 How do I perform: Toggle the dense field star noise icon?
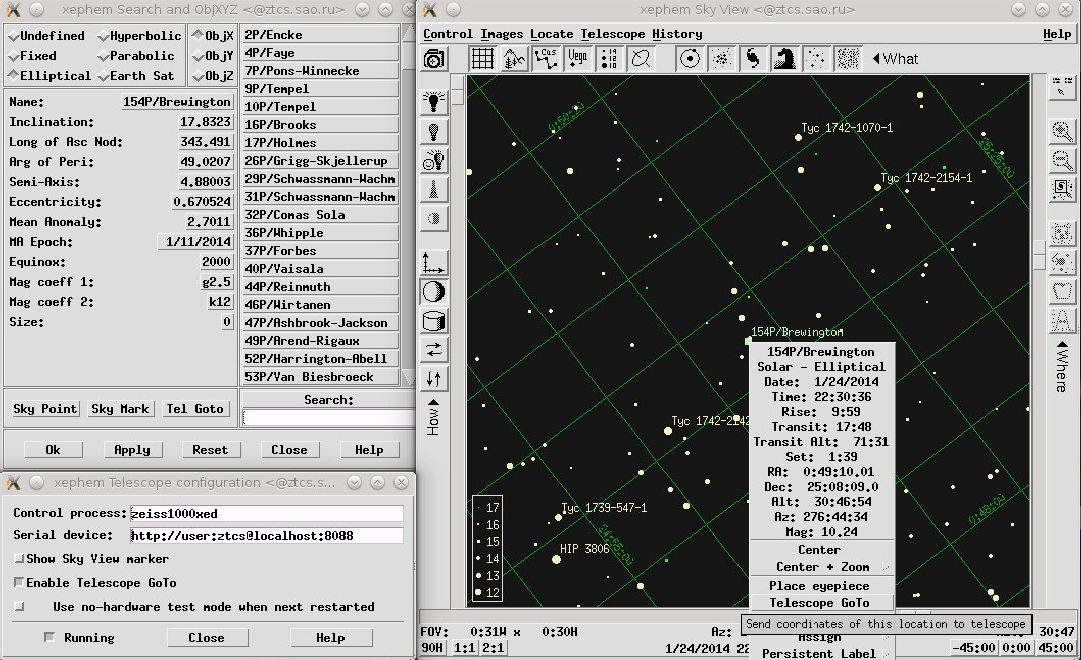pyautogui.click(x=848, y=59)
